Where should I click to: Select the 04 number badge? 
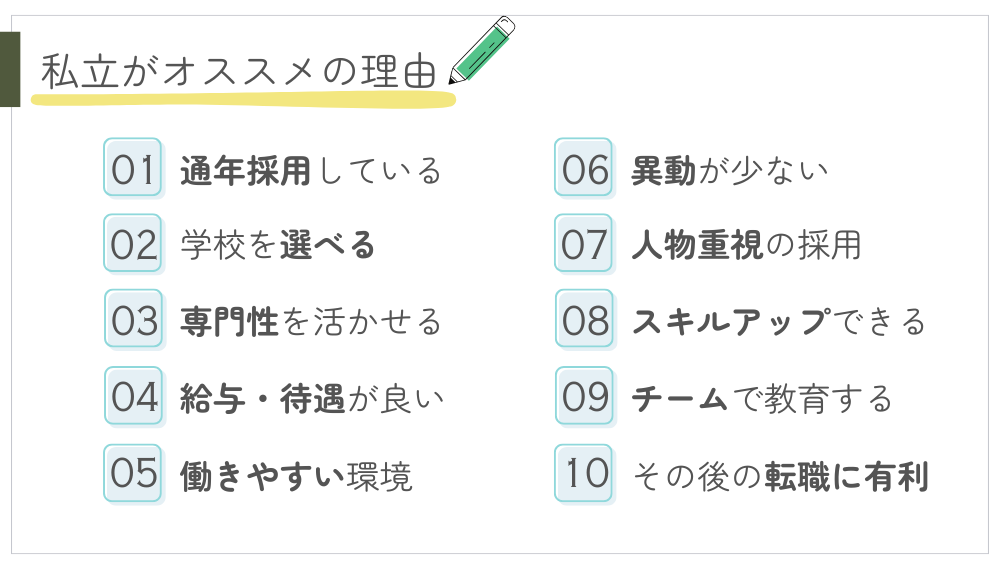click(x=134, y=396)
